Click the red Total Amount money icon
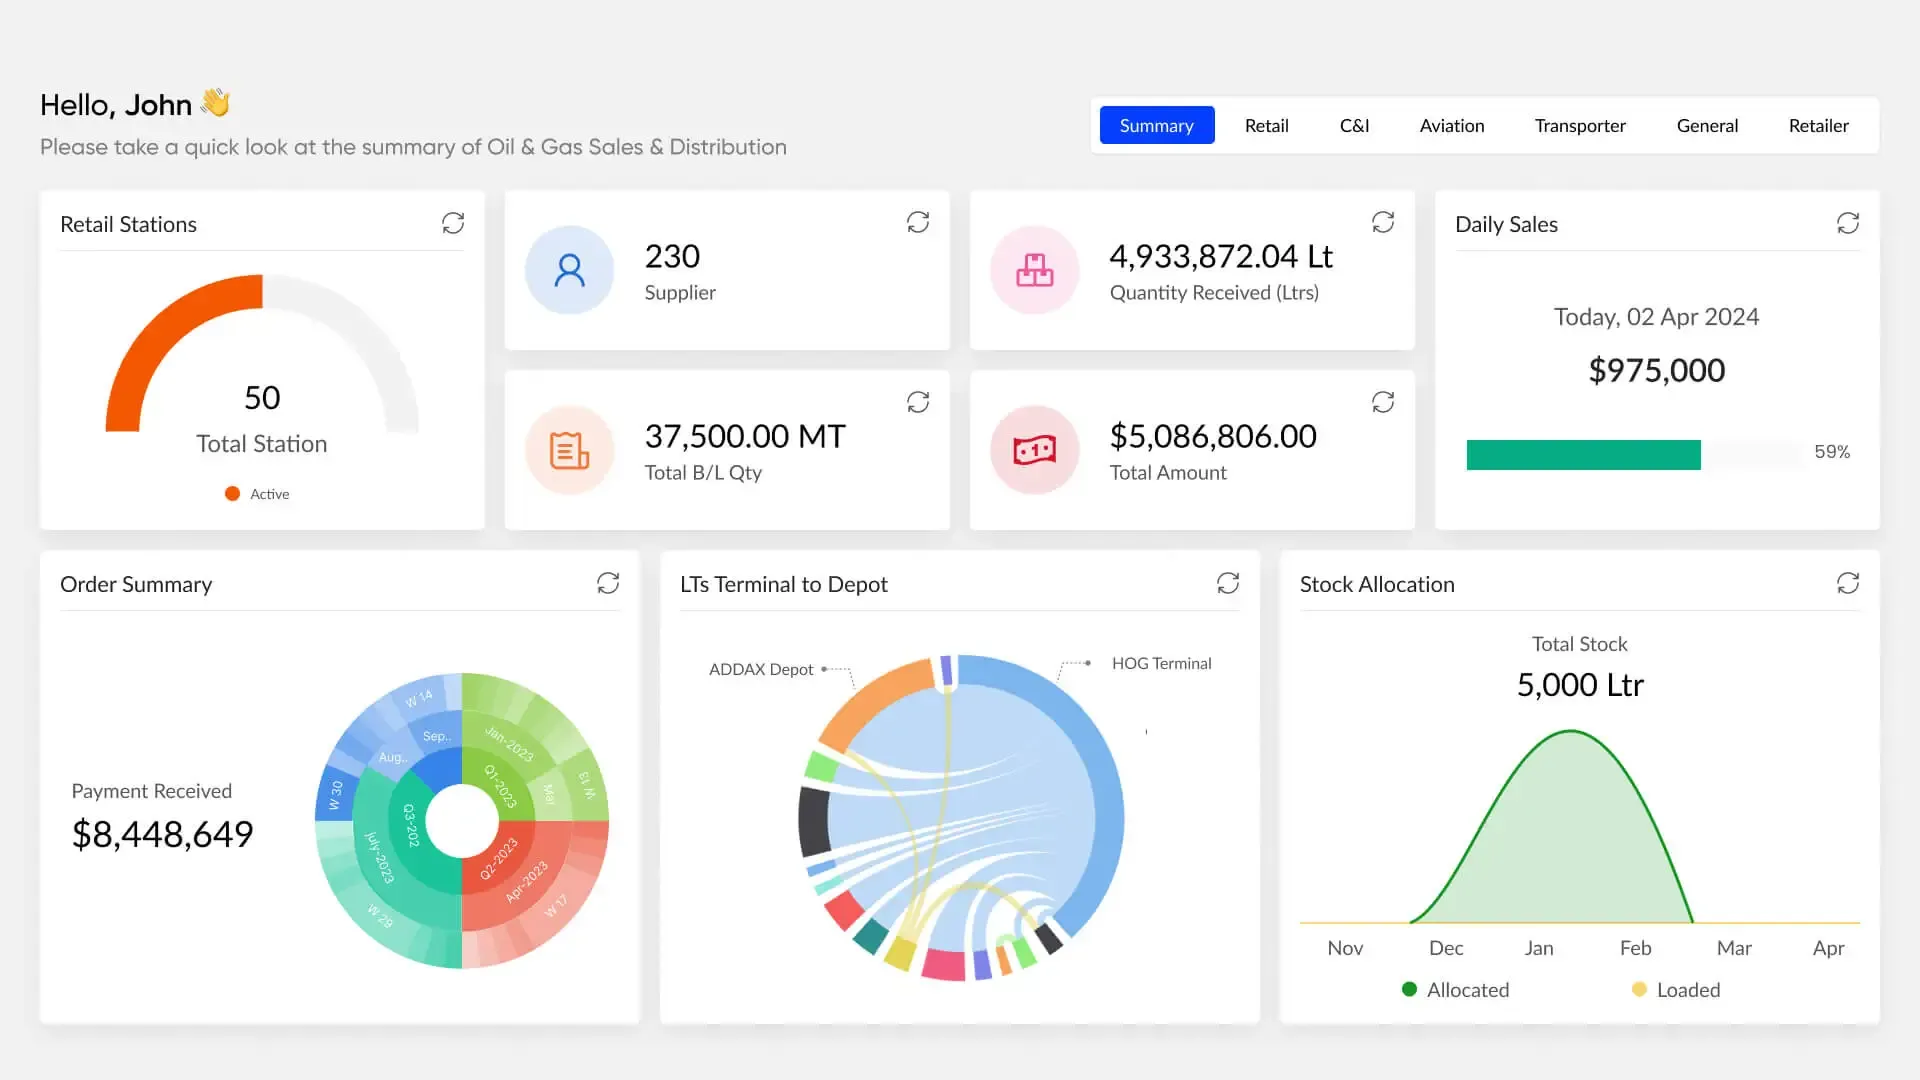 (1034, 450)
